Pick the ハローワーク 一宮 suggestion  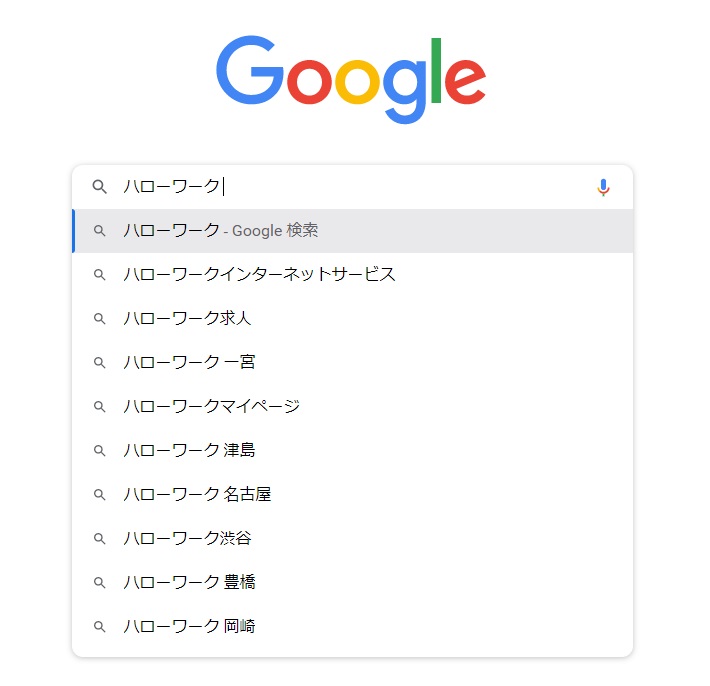pyautogui.click(x=353, y=362)
